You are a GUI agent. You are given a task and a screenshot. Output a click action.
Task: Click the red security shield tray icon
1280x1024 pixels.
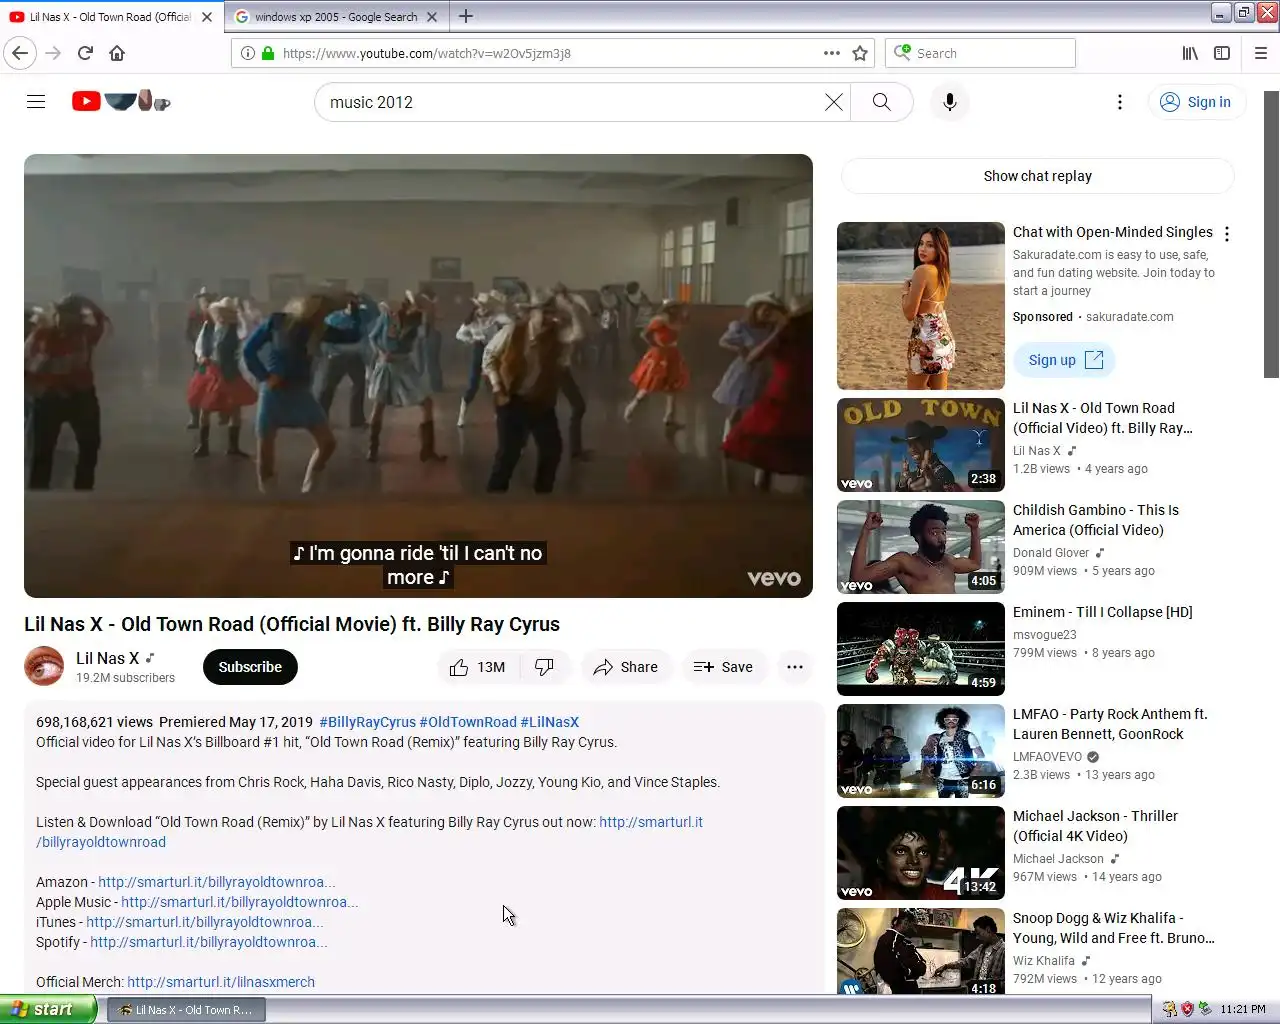point(1187,1009)
